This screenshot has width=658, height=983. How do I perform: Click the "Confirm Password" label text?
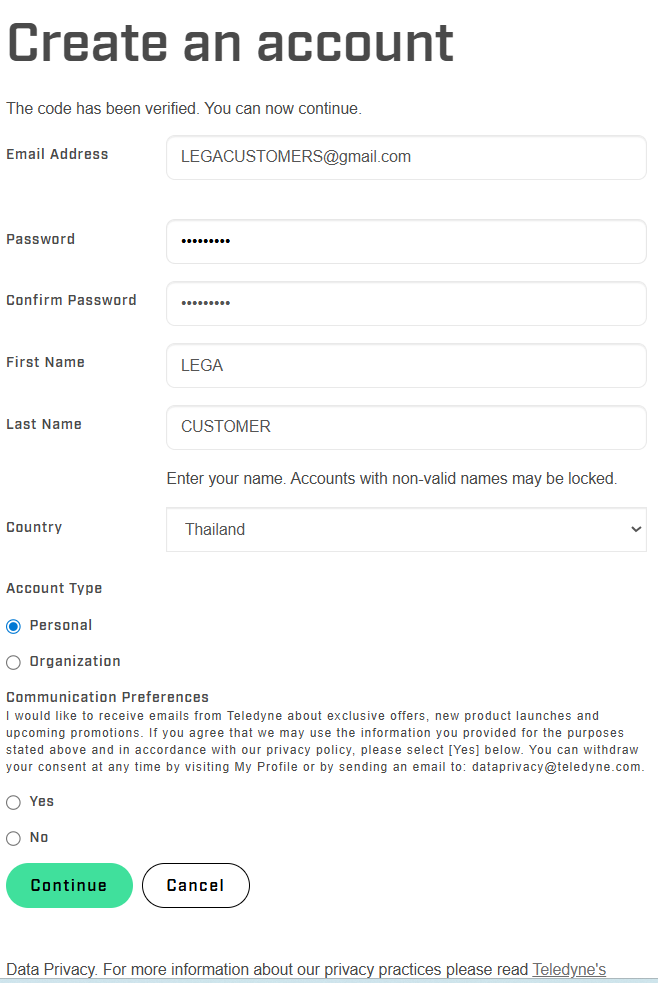[x=71, y=300]
